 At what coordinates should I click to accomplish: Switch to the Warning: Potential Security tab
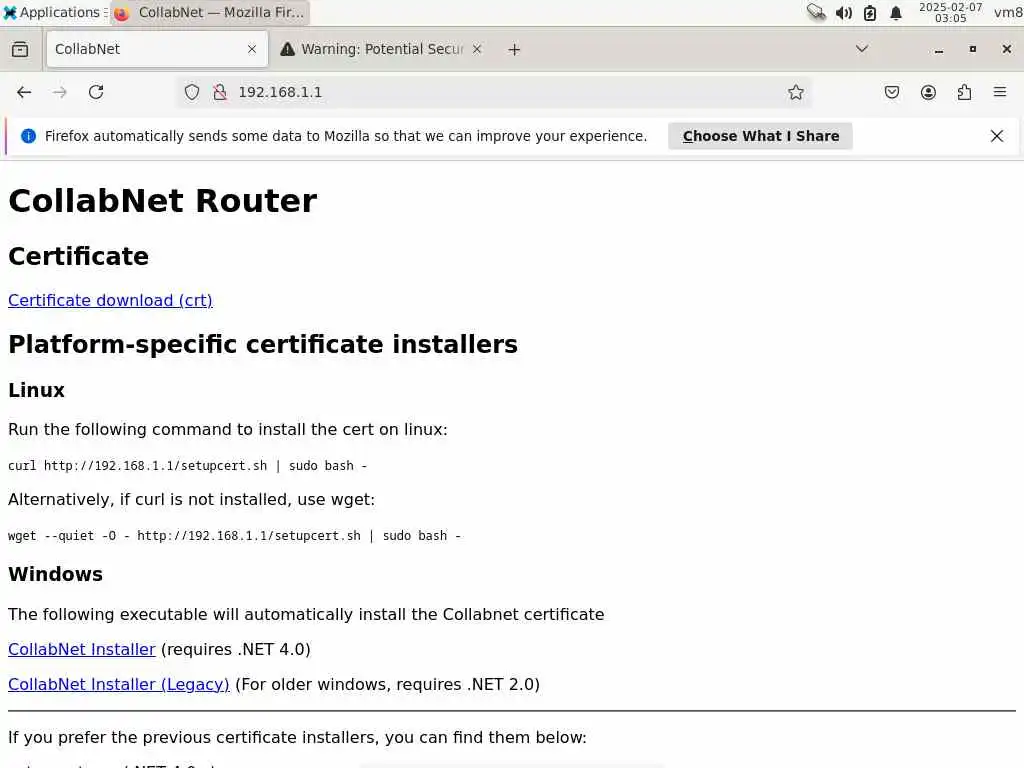(381, 49)
